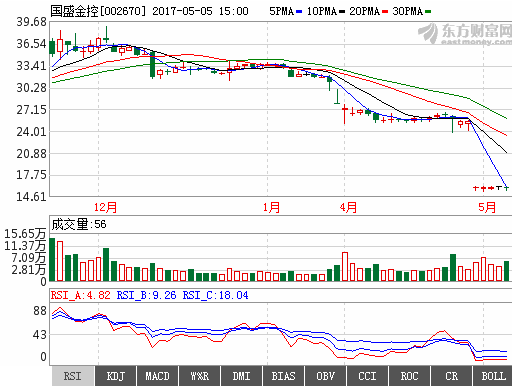Click the 5月 timeline label
This screenshot has height=388, width=512.
click(x=487, y=207)
